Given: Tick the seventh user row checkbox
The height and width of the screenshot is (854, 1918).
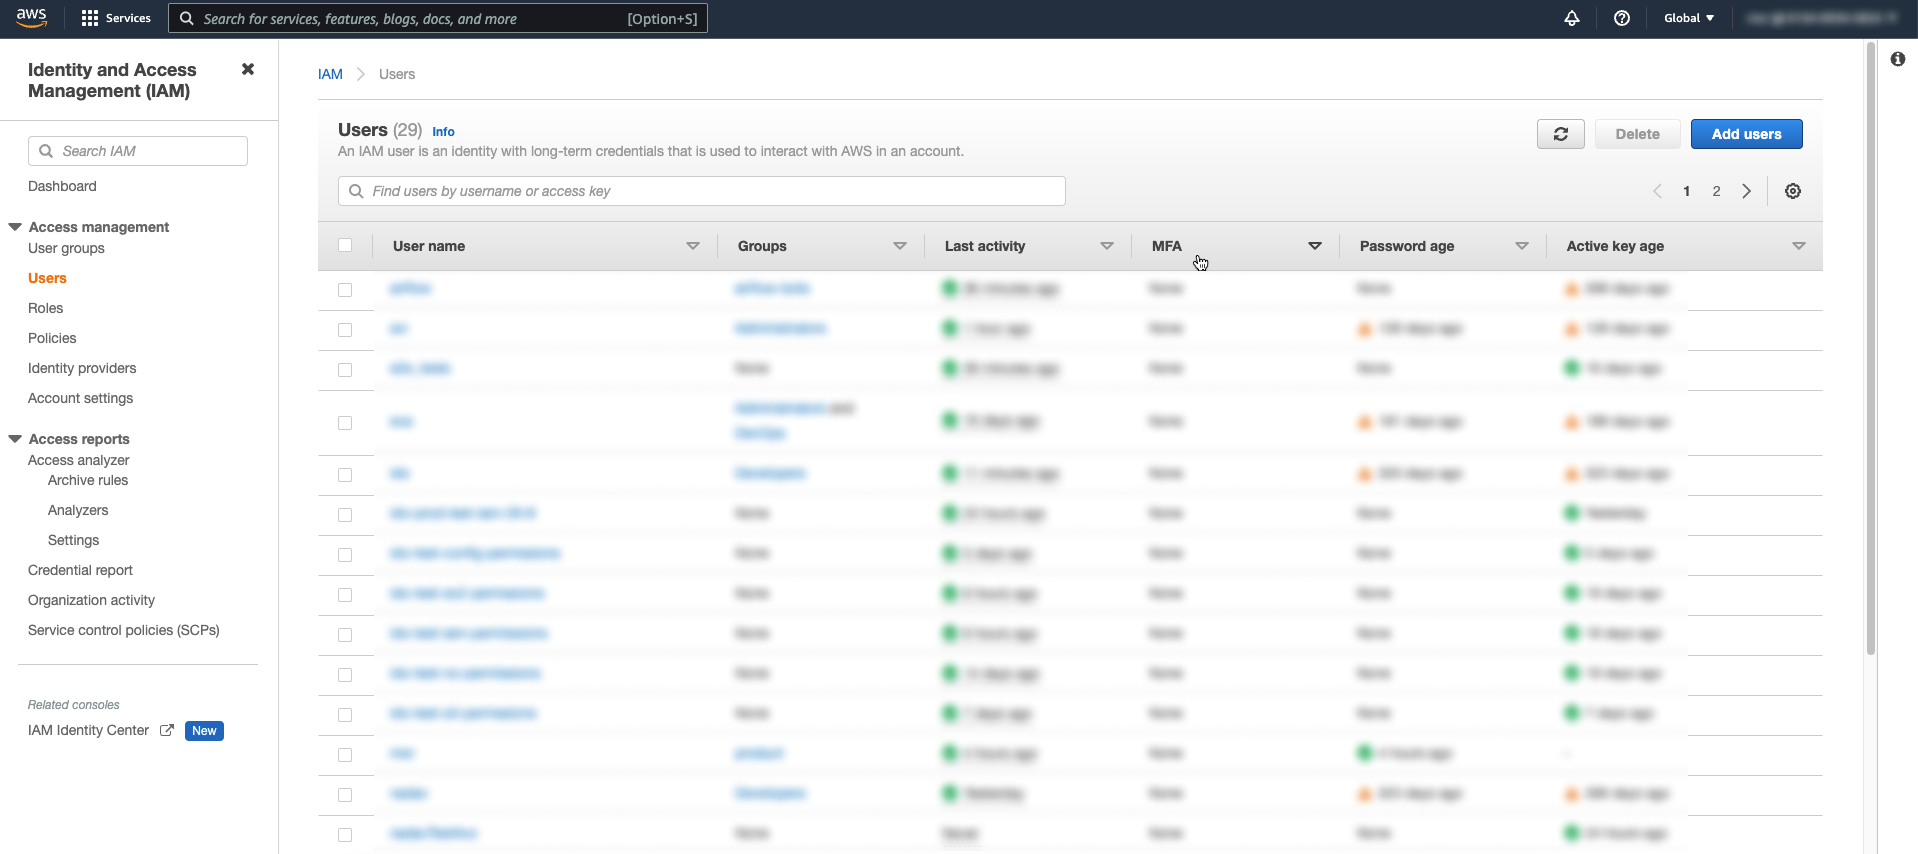Looking at the screenshot, I should click(x=345, y=555).
